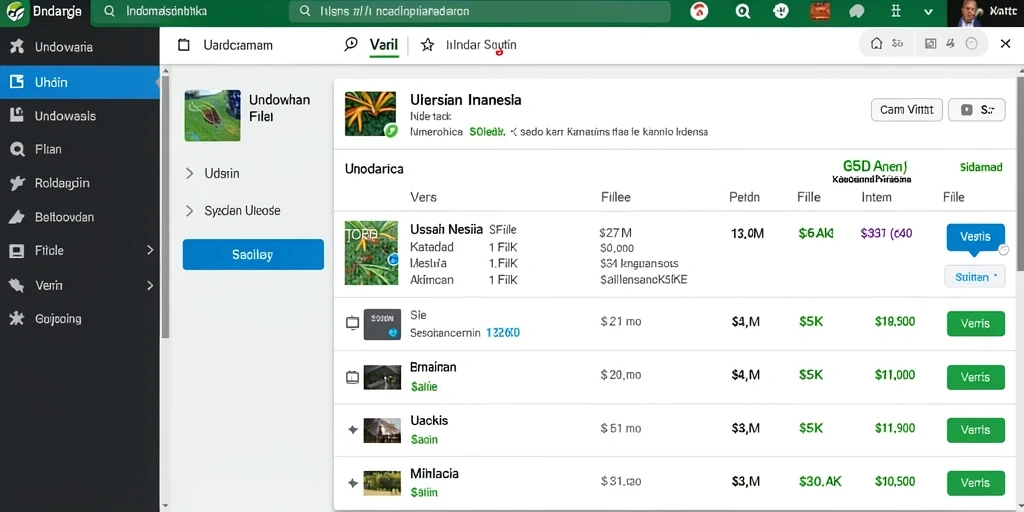
Task: Open the Flian search icon in sidebar
Action: [17, 150]
